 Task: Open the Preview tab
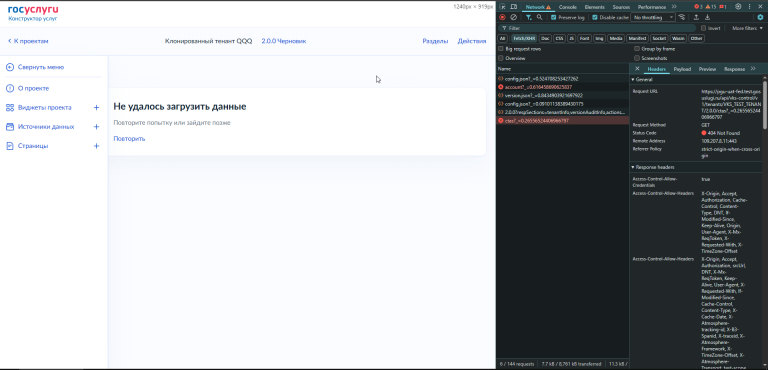707,69
